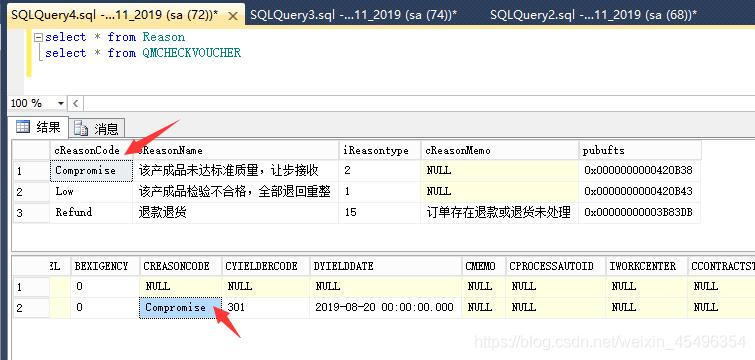The height and width of the screenshot is (360, 755).
Task: Click the 2019-08-20 00:00:00.000 date cell
Action: [x=386, y=308]
